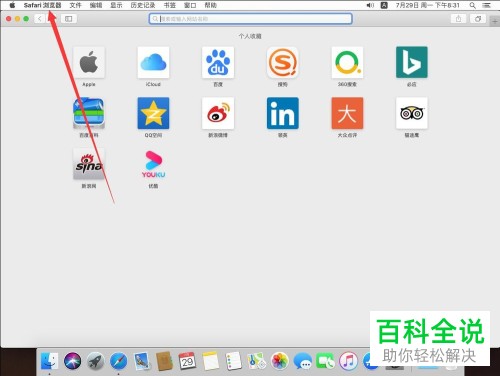Open the Baidu Baike favorite
500x376 pixels.
89,113
